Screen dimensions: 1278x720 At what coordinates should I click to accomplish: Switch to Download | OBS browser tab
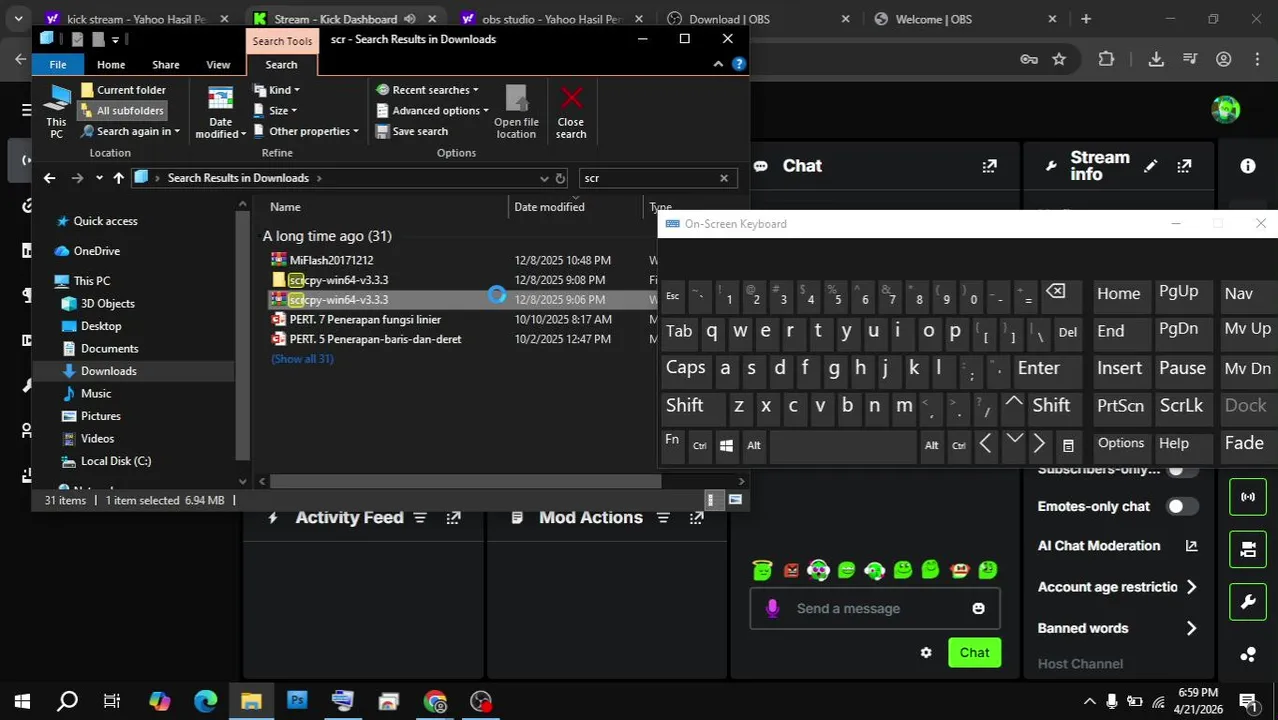pos(758,19)
